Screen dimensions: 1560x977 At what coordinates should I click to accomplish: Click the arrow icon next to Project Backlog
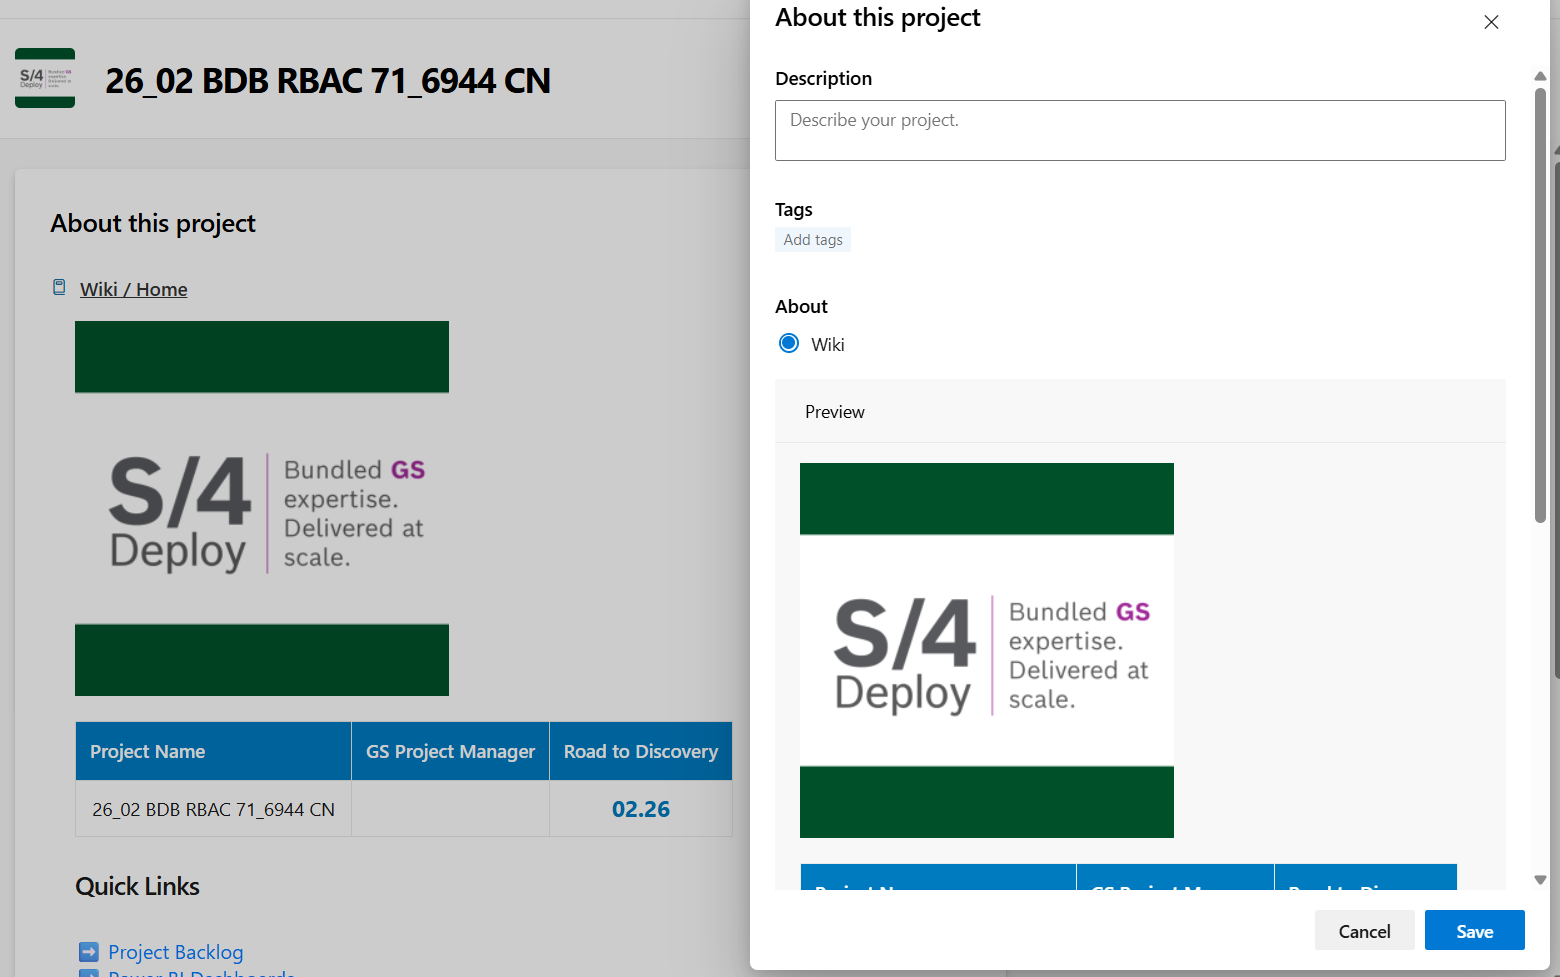coord(89,951)
